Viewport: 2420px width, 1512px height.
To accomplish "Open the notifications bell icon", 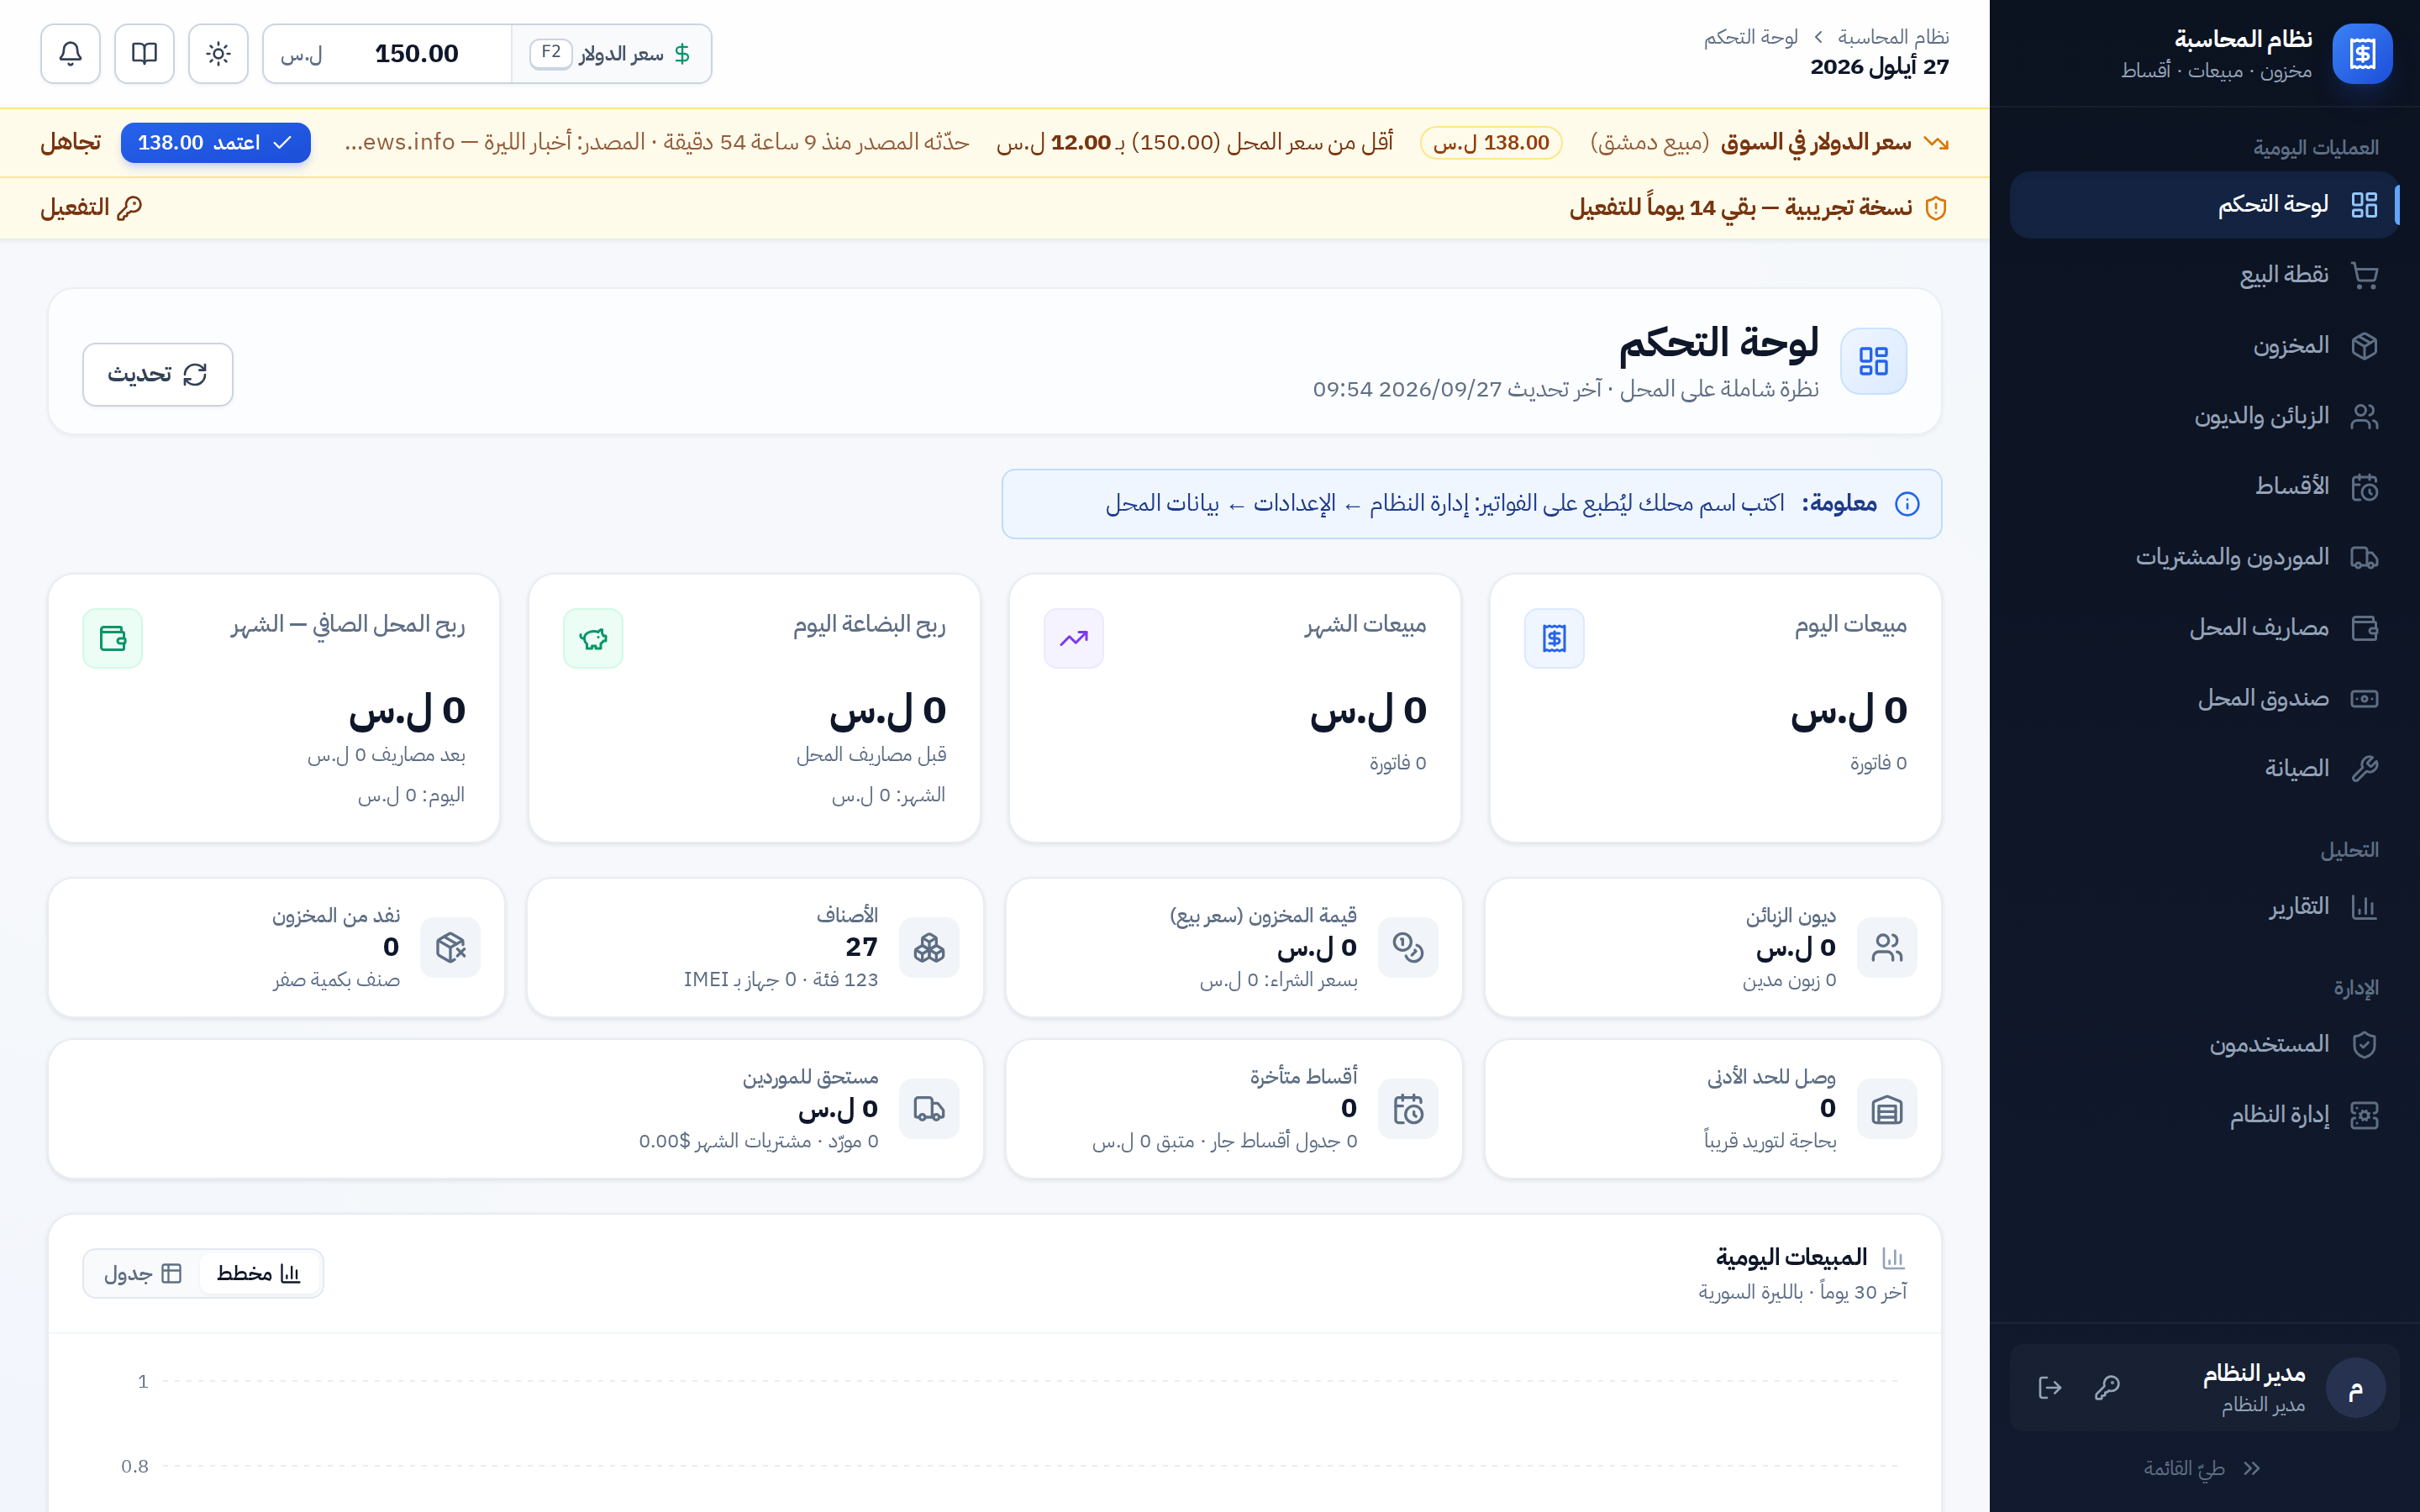I will [70, 53].
